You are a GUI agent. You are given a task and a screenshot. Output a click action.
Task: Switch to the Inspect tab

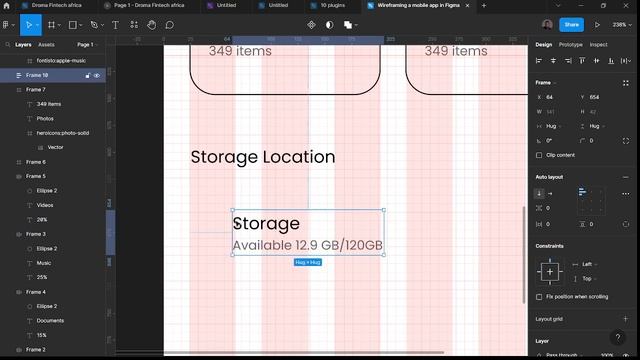pyautogui.click(x=598, y=44)
